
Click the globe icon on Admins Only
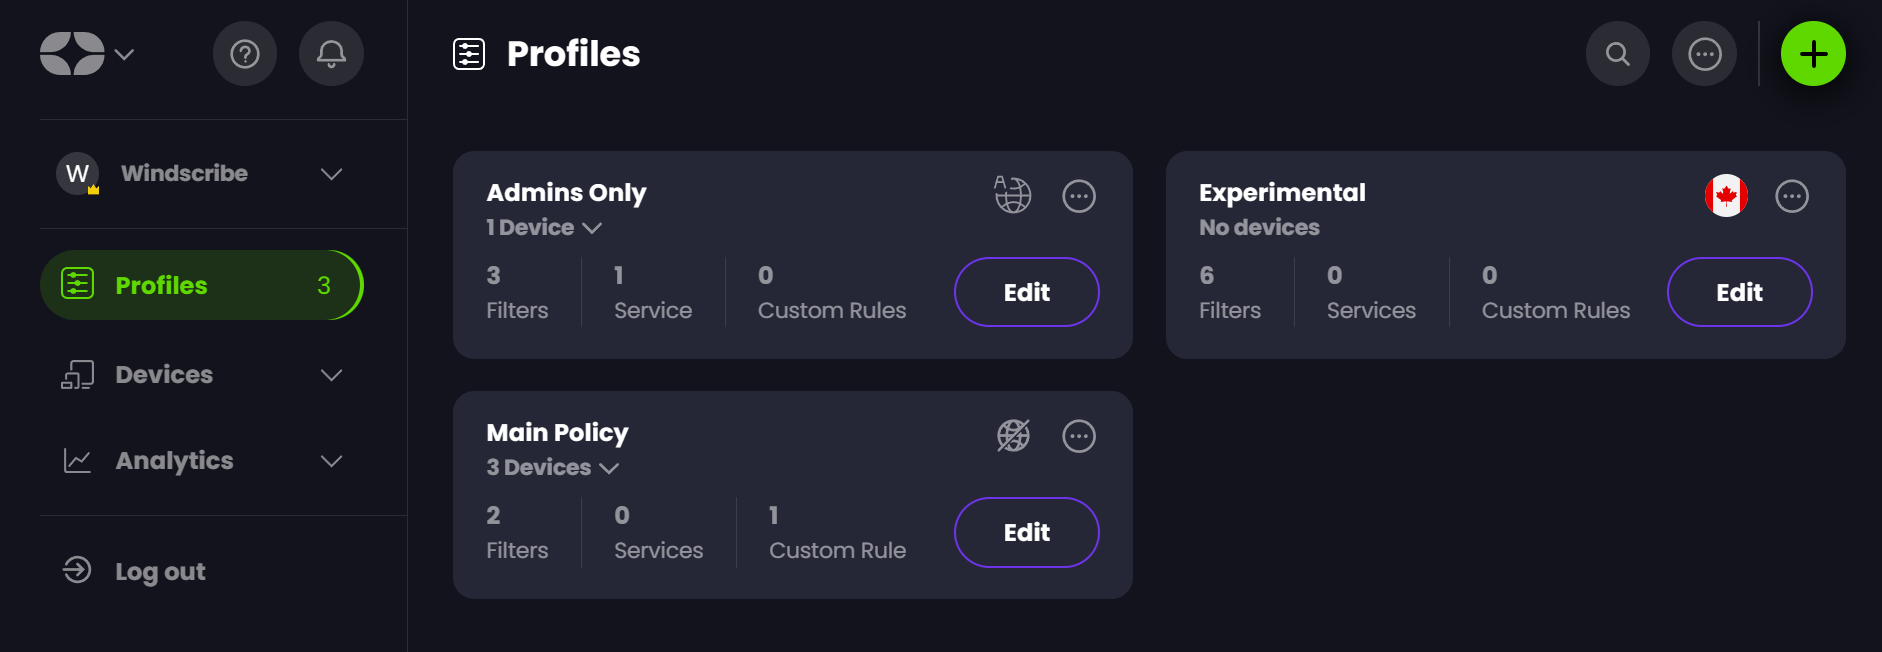tap(1012, 195)
